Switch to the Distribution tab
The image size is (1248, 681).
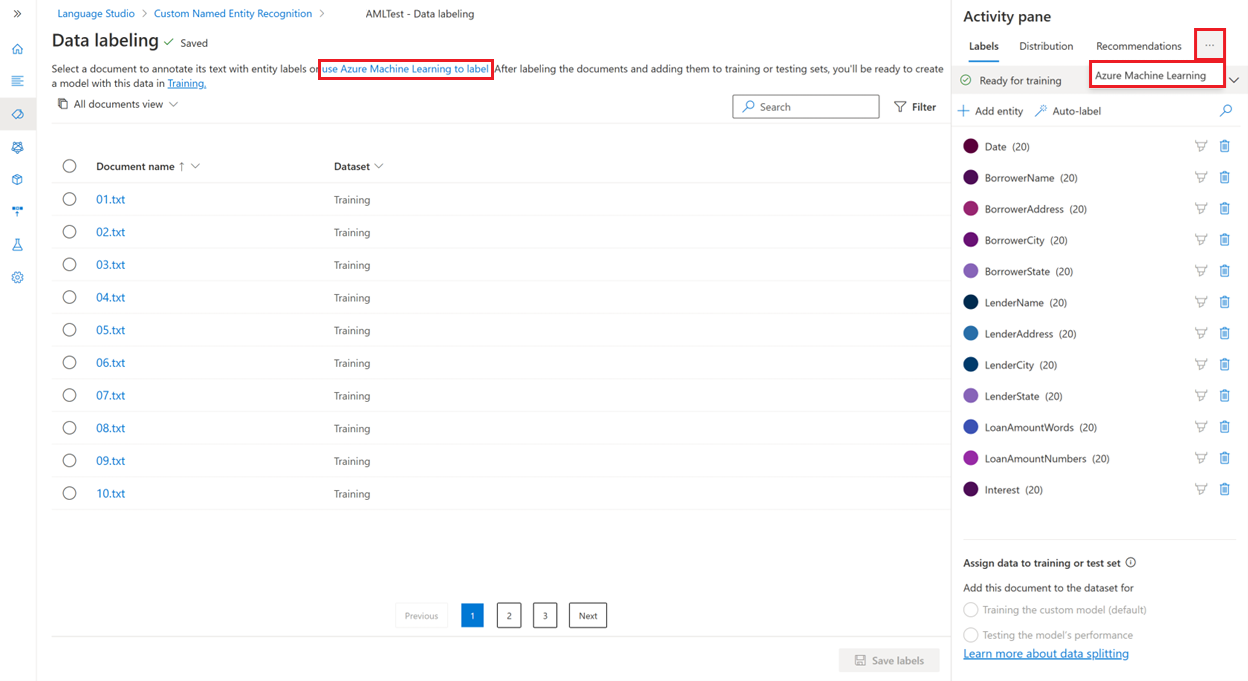(x=1046, y=46)
